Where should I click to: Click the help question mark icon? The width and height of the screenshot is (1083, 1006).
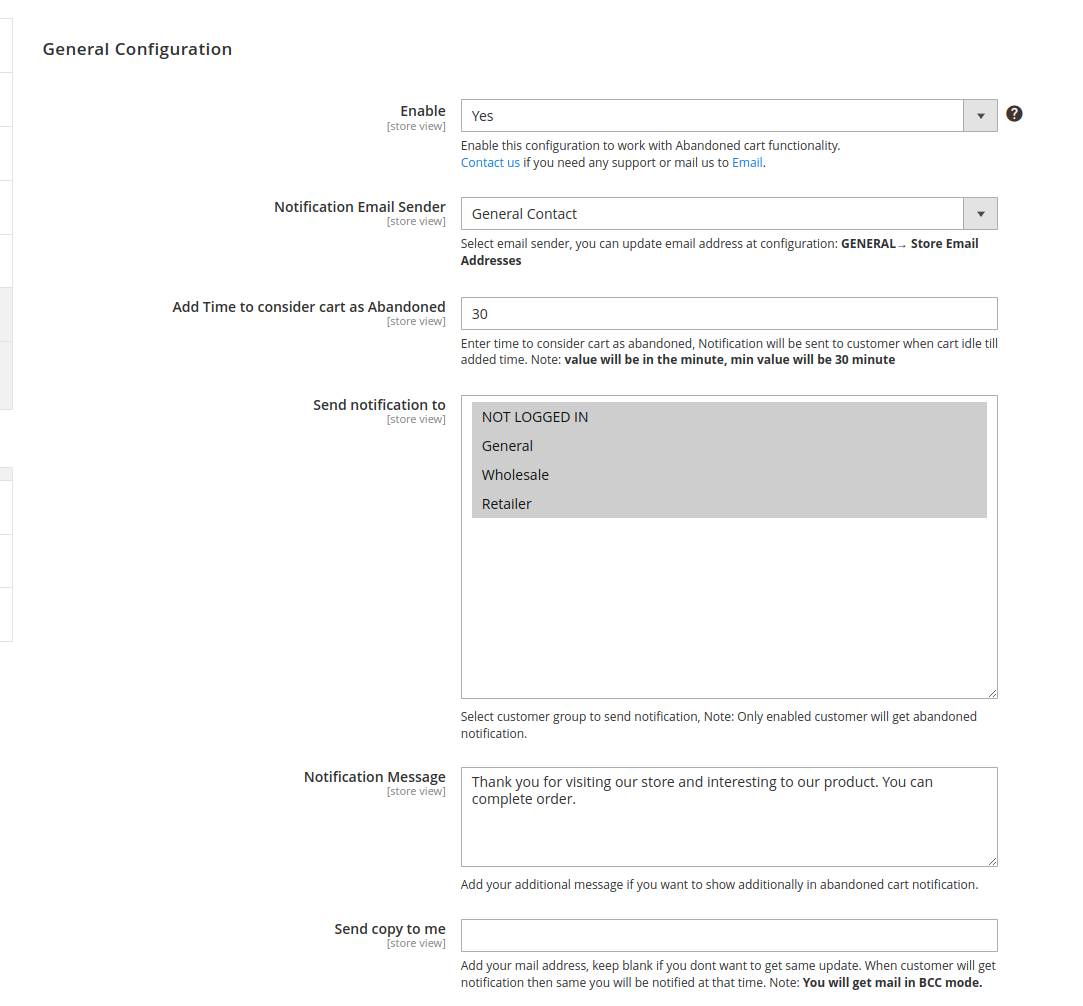click(1013, 114)
